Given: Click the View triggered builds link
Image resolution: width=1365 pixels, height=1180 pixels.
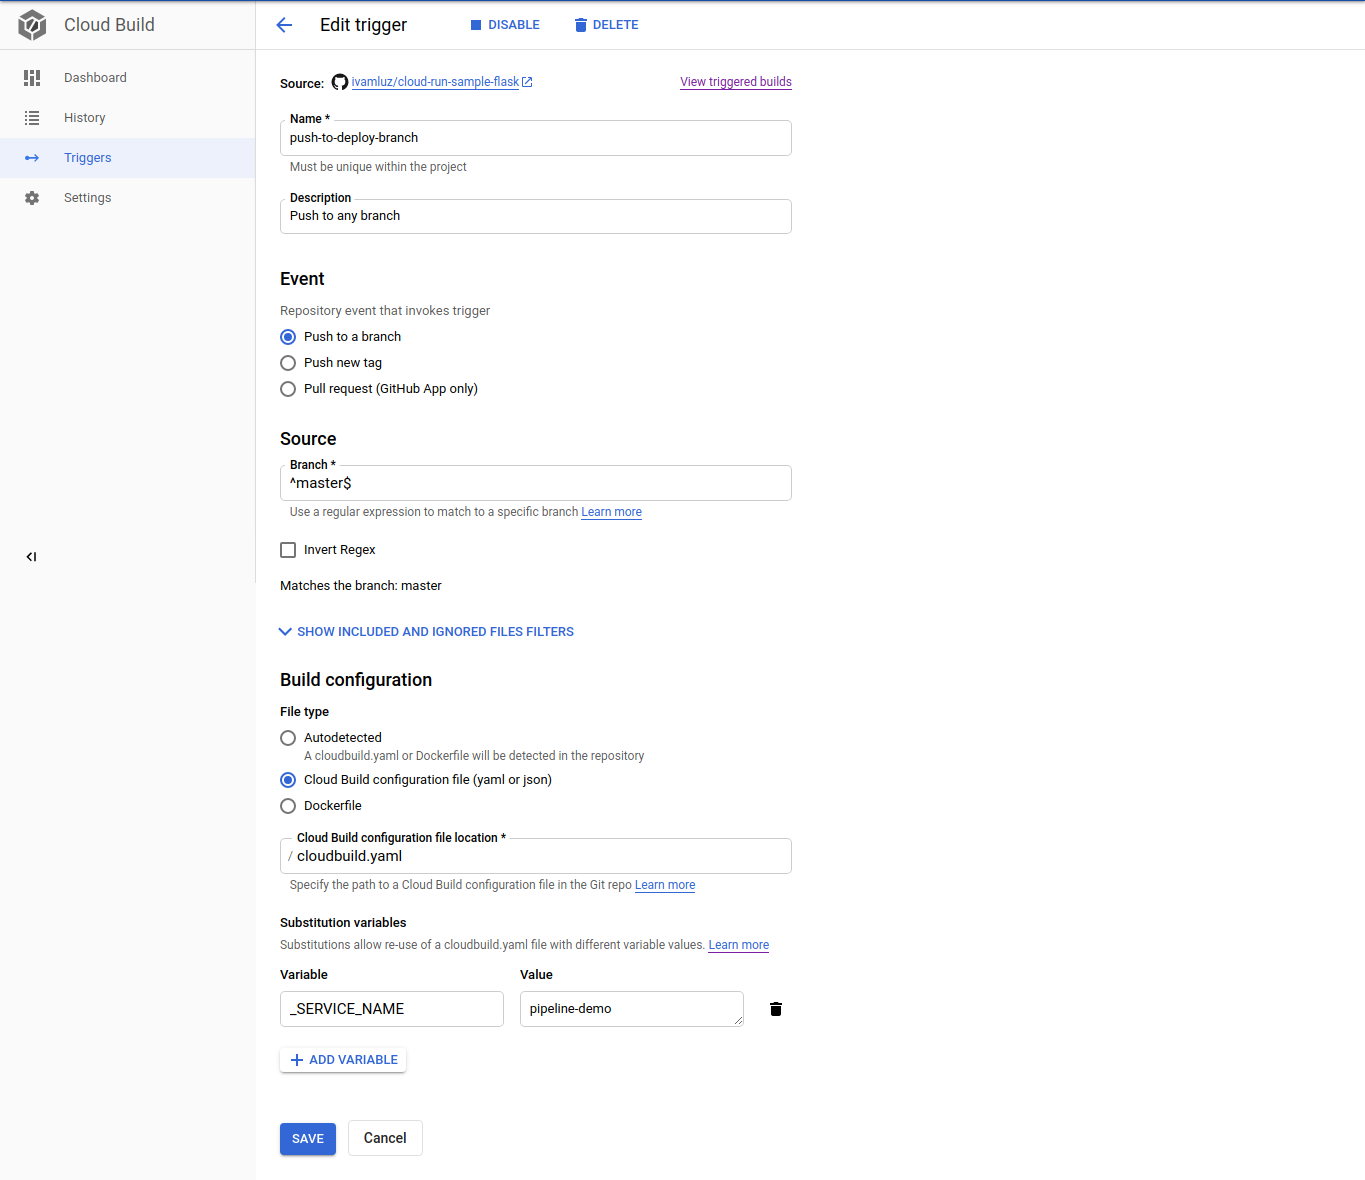Looking at the screenshot, I should point(735,82).
